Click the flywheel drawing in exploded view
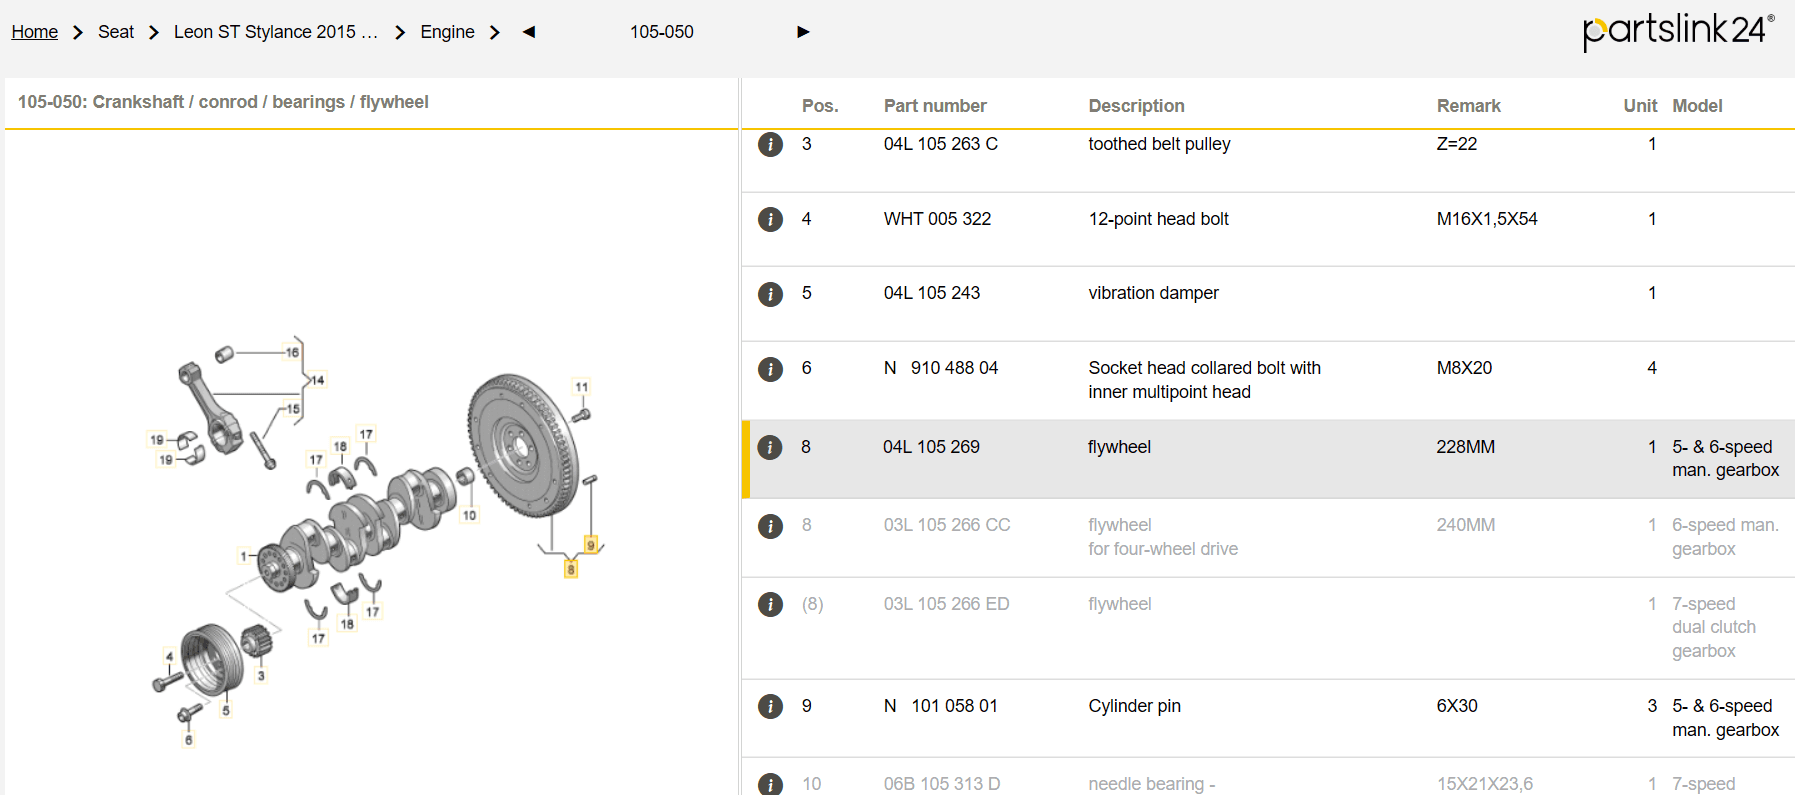The image size is (1795, 795). tap(522, 445)
